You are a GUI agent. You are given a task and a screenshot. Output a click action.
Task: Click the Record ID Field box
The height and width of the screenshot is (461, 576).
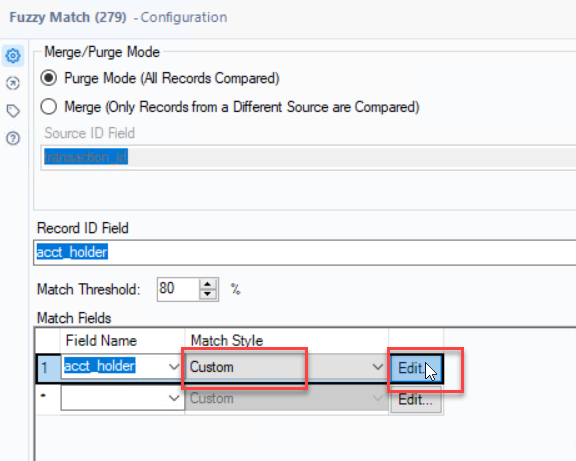(x=305, y=252)
